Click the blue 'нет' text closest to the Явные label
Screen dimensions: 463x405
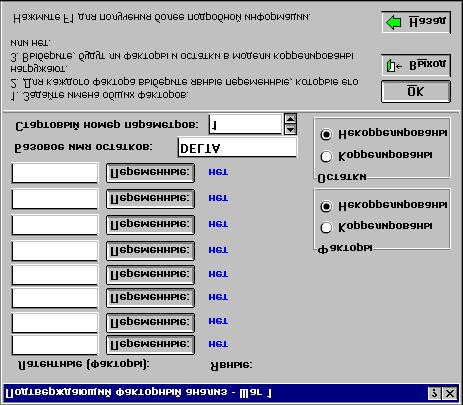218,344
